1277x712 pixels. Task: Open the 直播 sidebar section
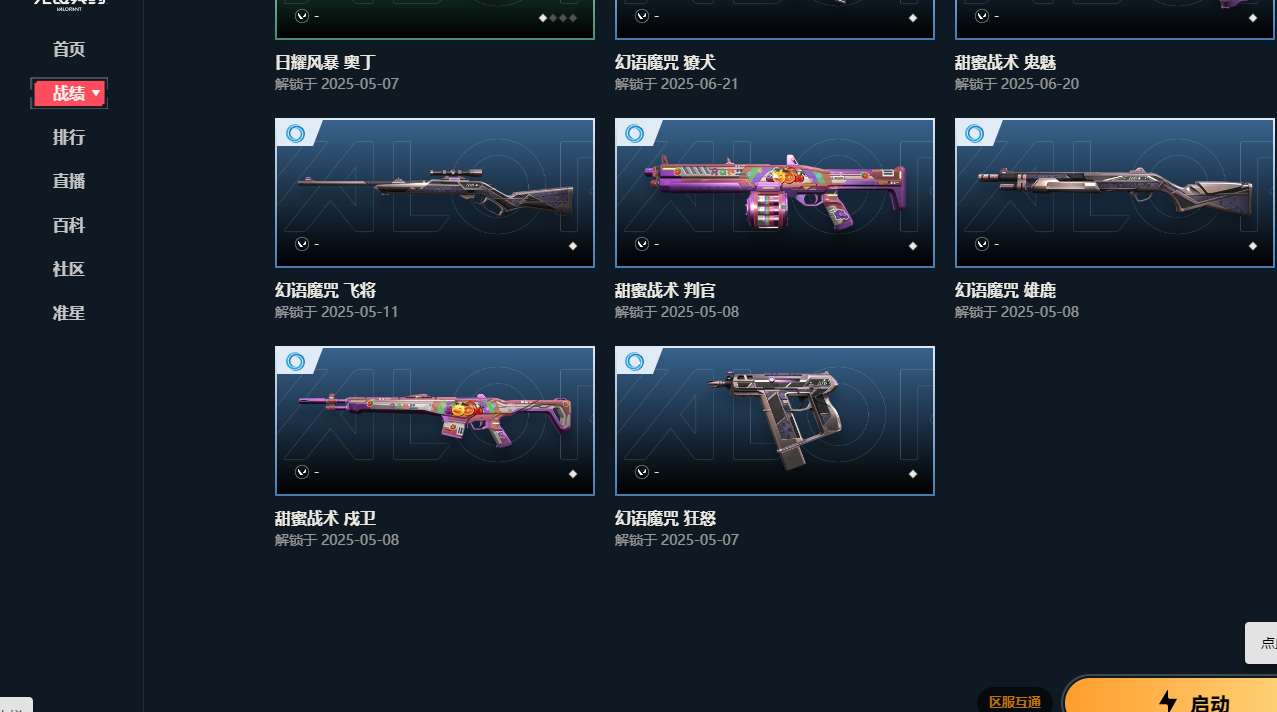click(69, 181)
